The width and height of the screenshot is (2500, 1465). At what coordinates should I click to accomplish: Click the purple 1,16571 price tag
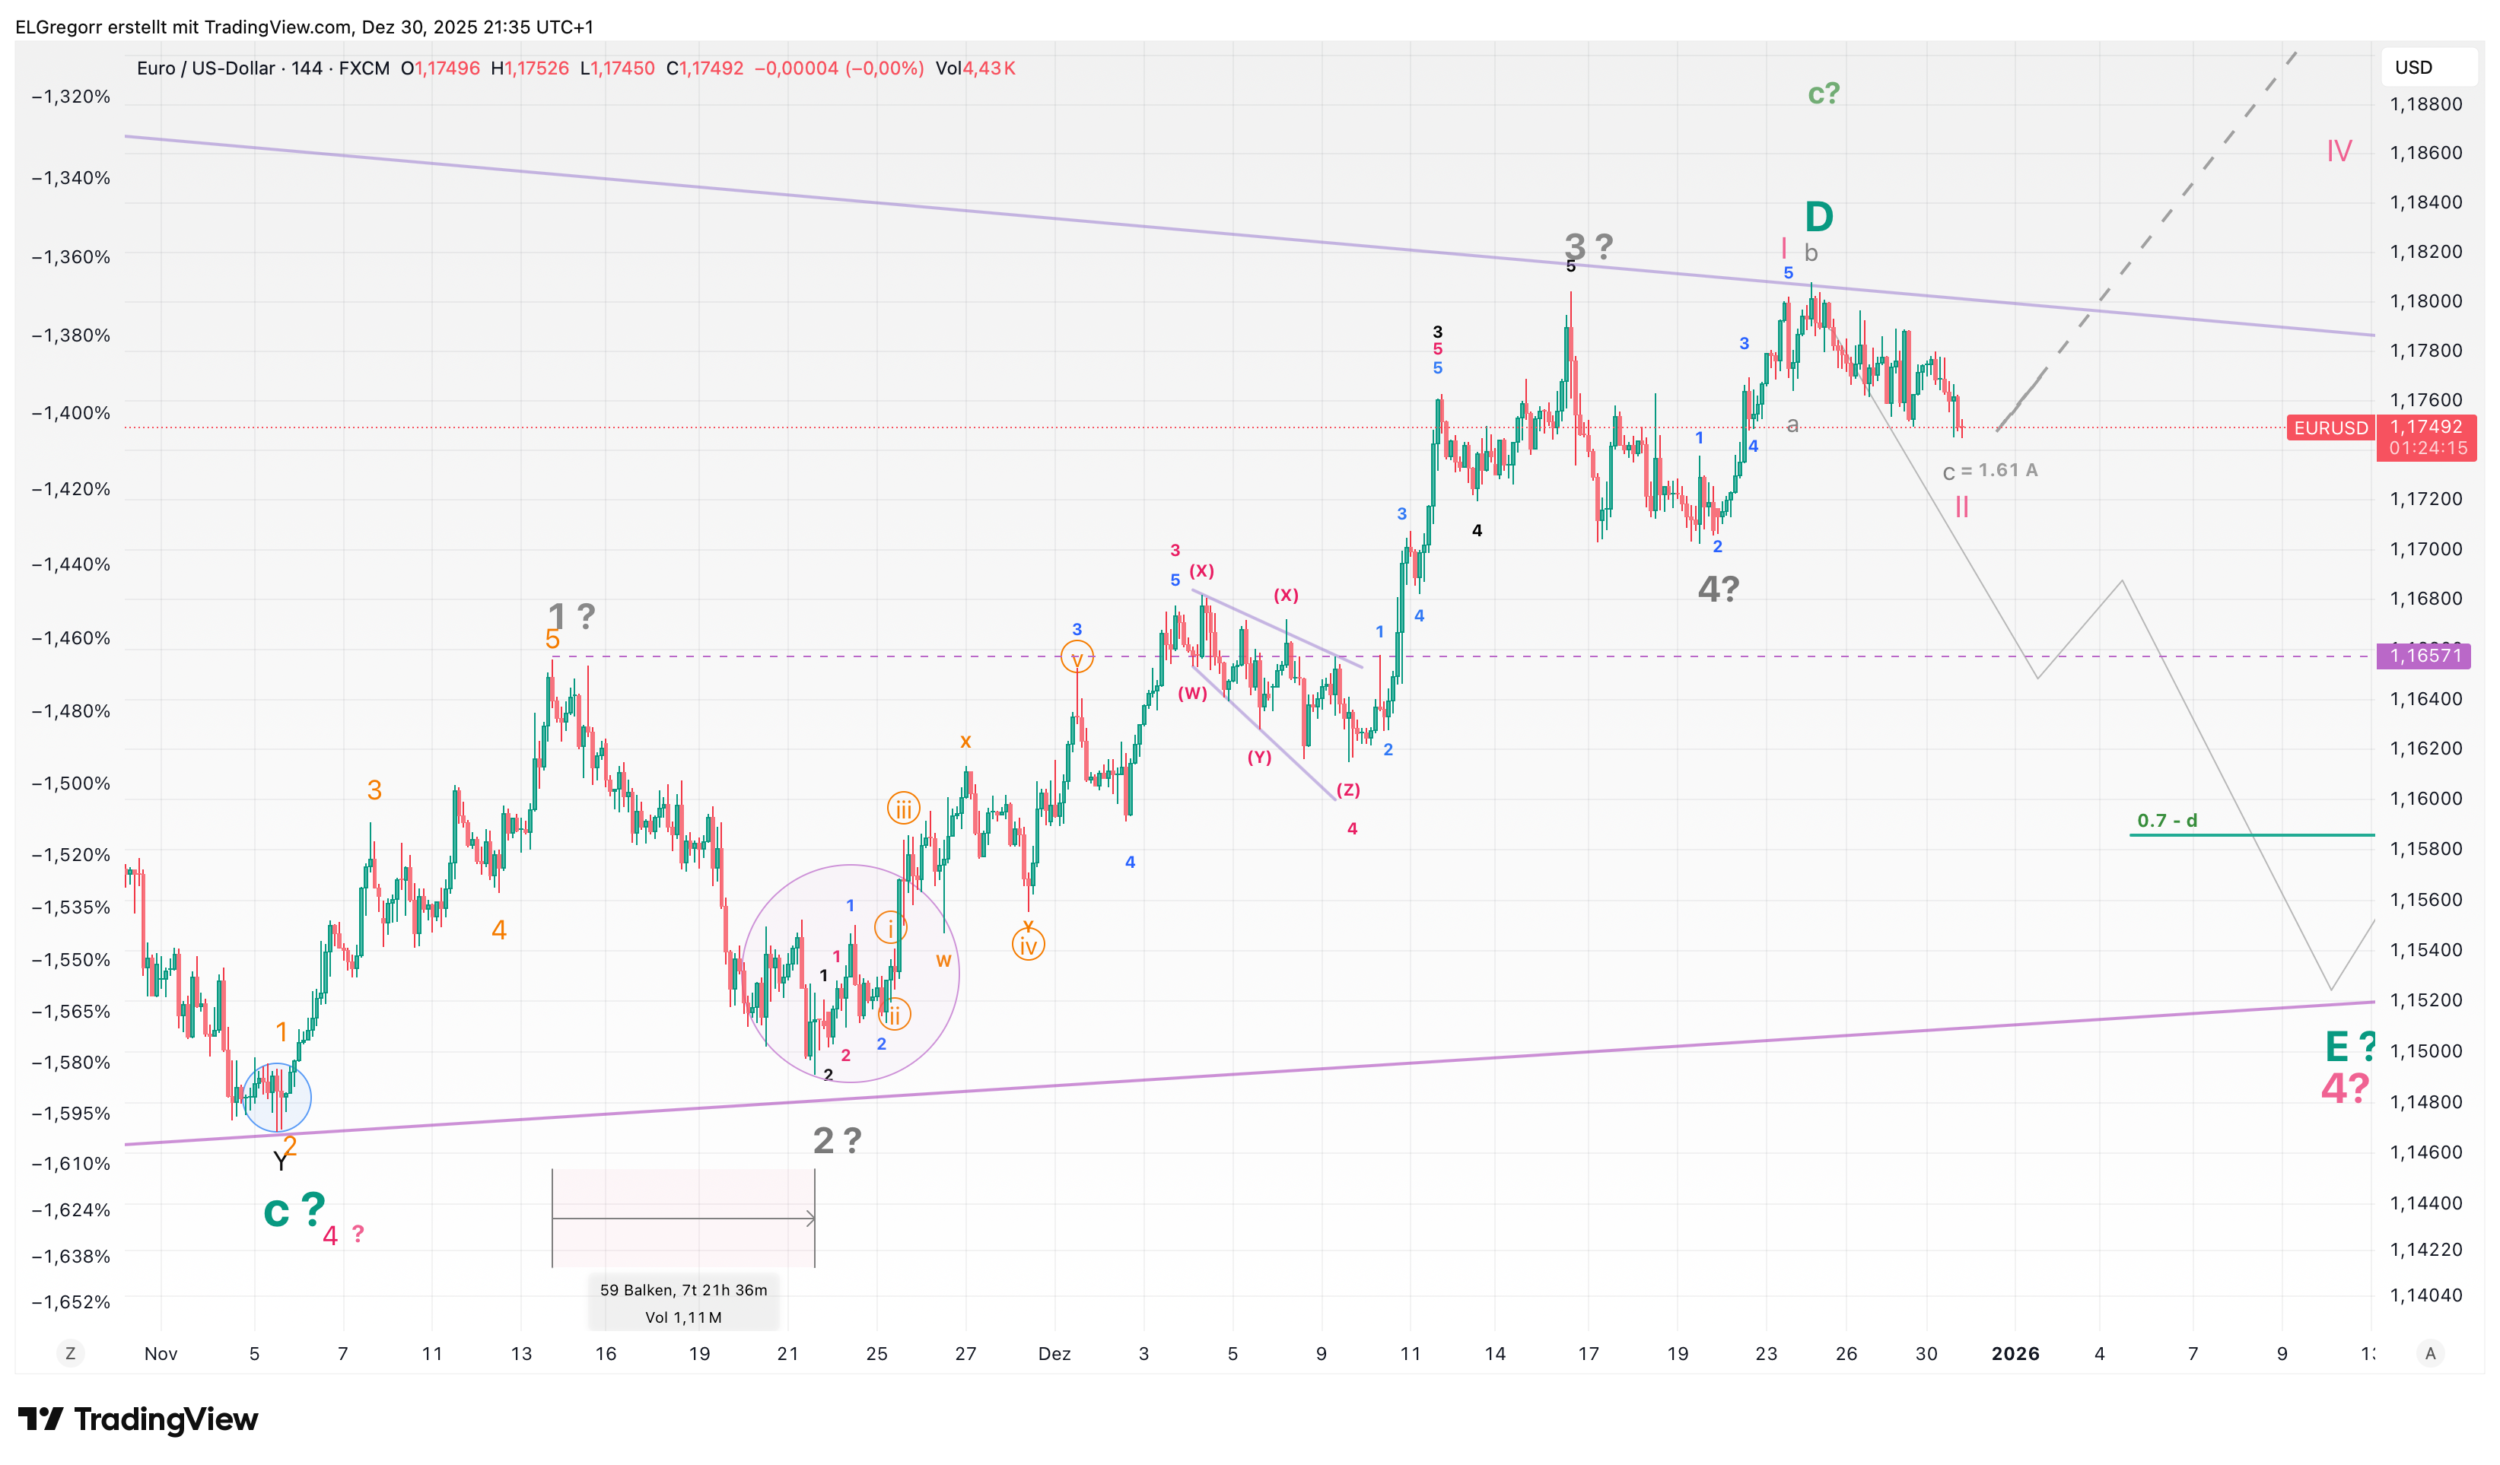[x=2423, y=656]
